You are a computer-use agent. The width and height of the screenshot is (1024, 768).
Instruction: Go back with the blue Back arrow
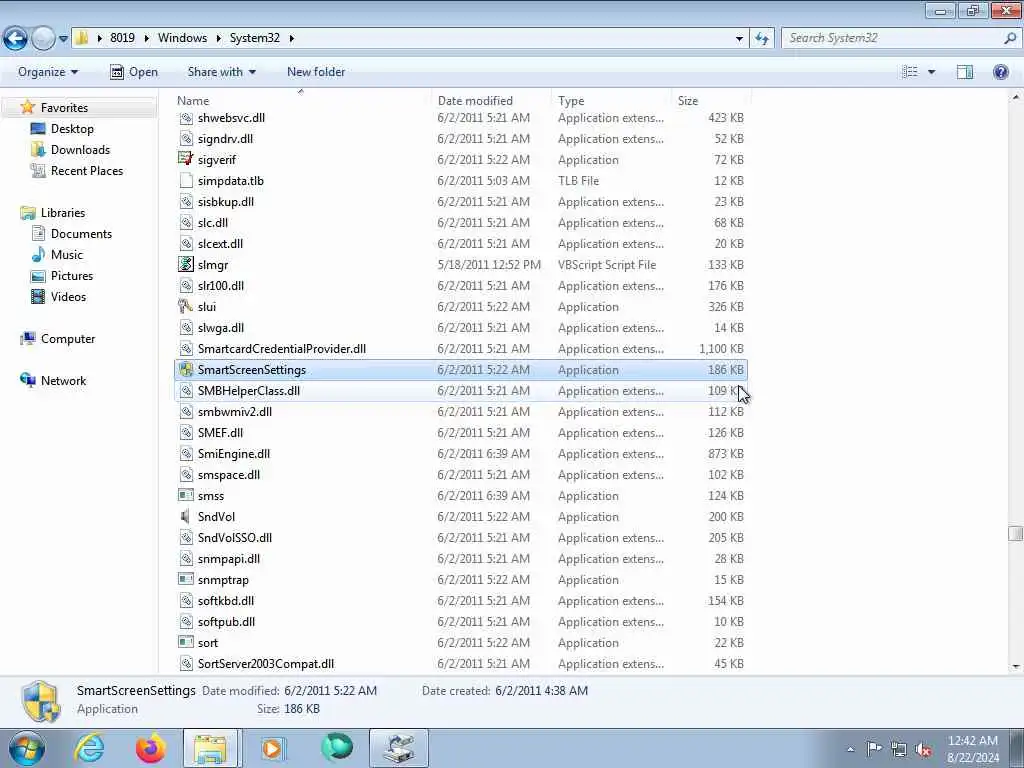[16, 38]
